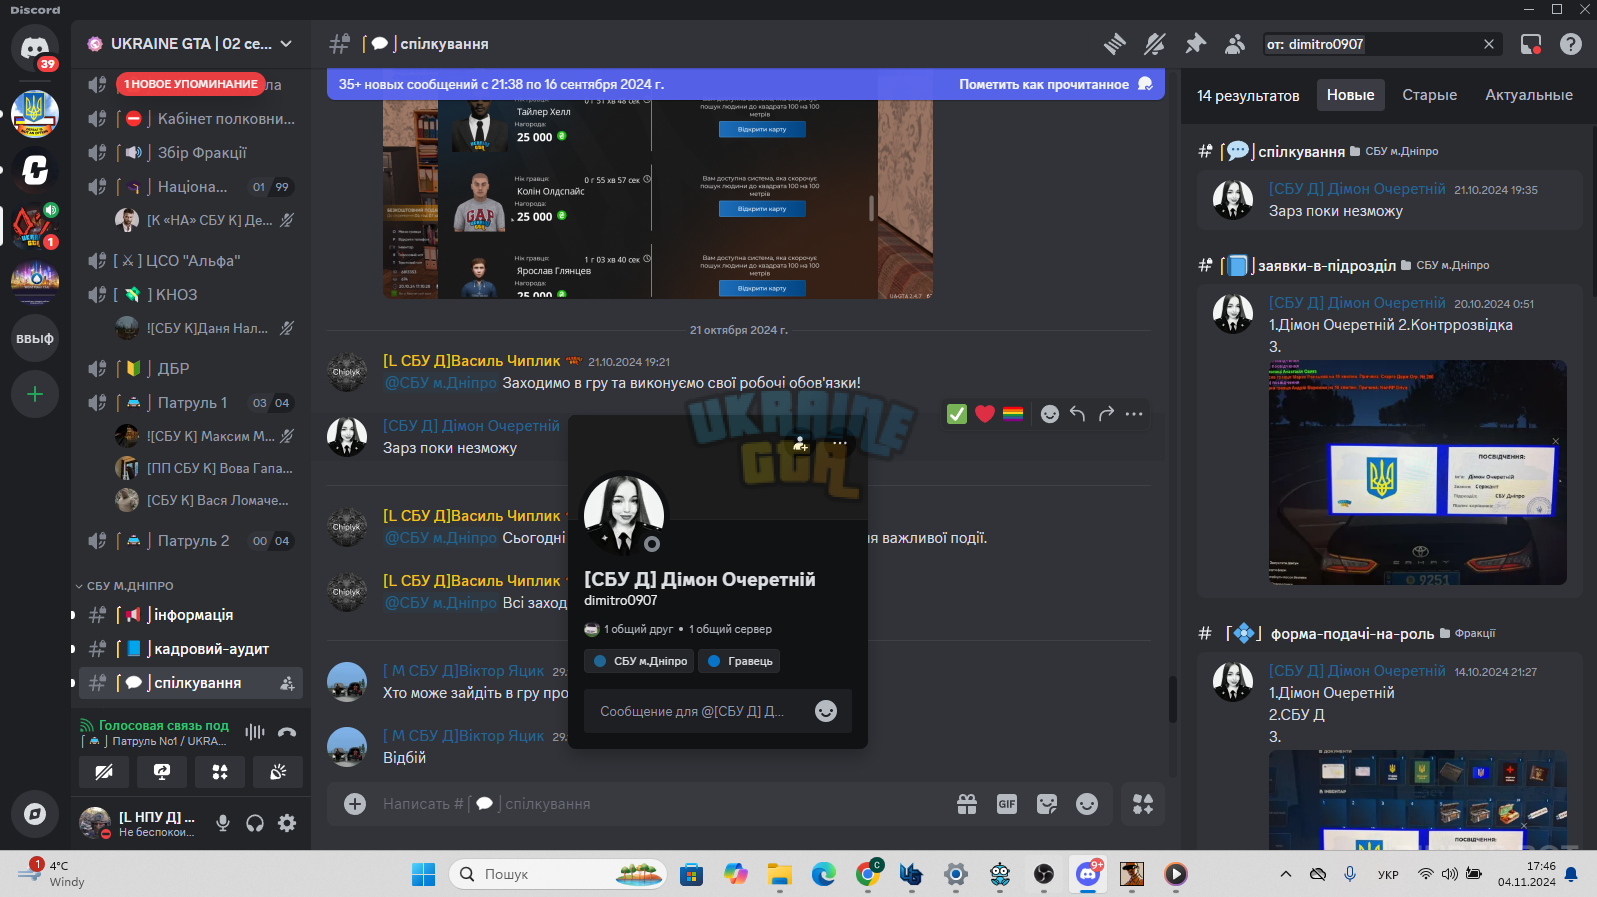
Task: Click the chat message list scrollbar
Action: [1172, 699]
